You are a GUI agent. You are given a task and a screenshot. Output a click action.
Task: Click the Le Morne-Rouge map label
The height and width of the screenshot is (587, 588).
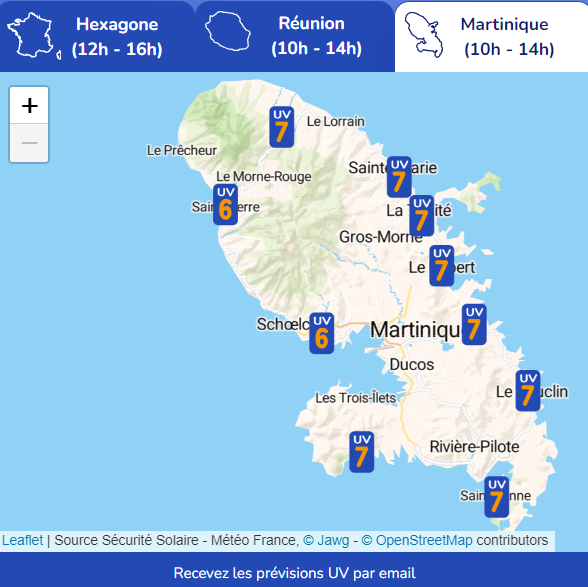(264, 176)
